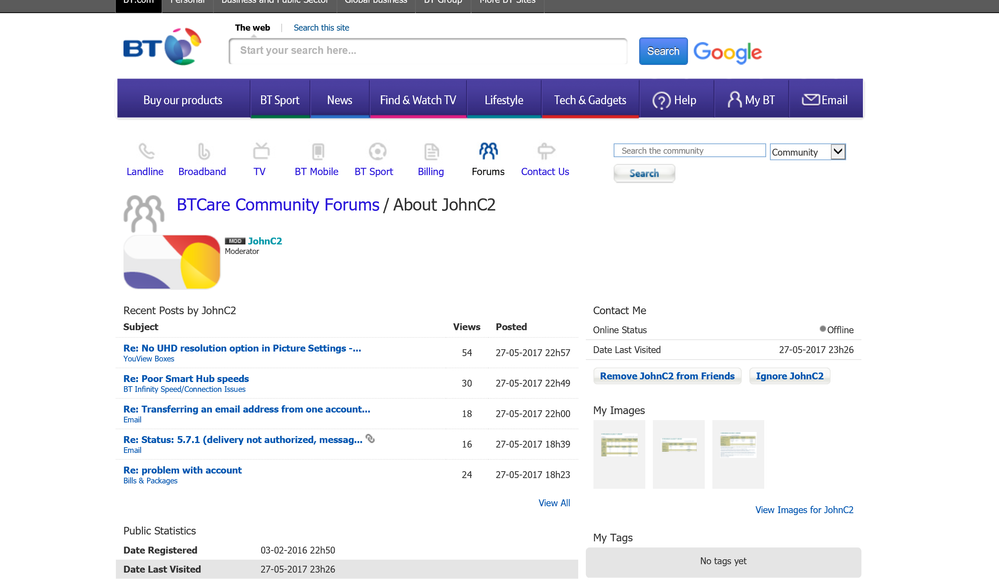
Task: Open Contact Us text link
Action: (545, 171)
